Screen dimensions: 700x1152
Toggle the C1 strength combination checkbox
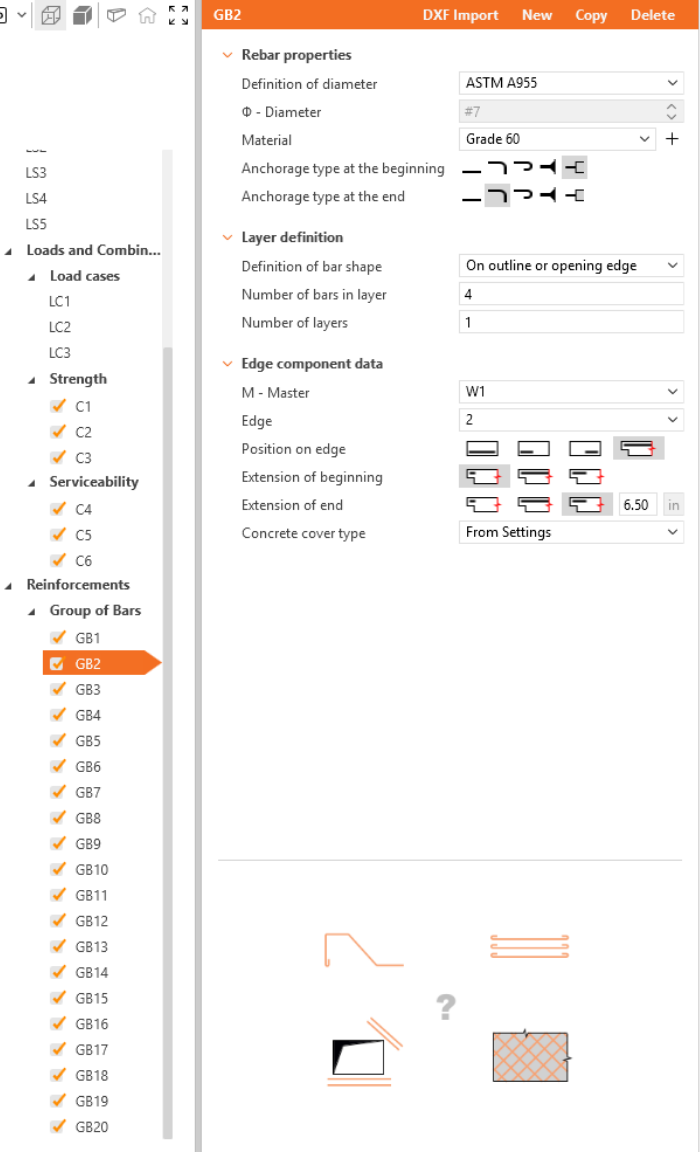(58, 407)
